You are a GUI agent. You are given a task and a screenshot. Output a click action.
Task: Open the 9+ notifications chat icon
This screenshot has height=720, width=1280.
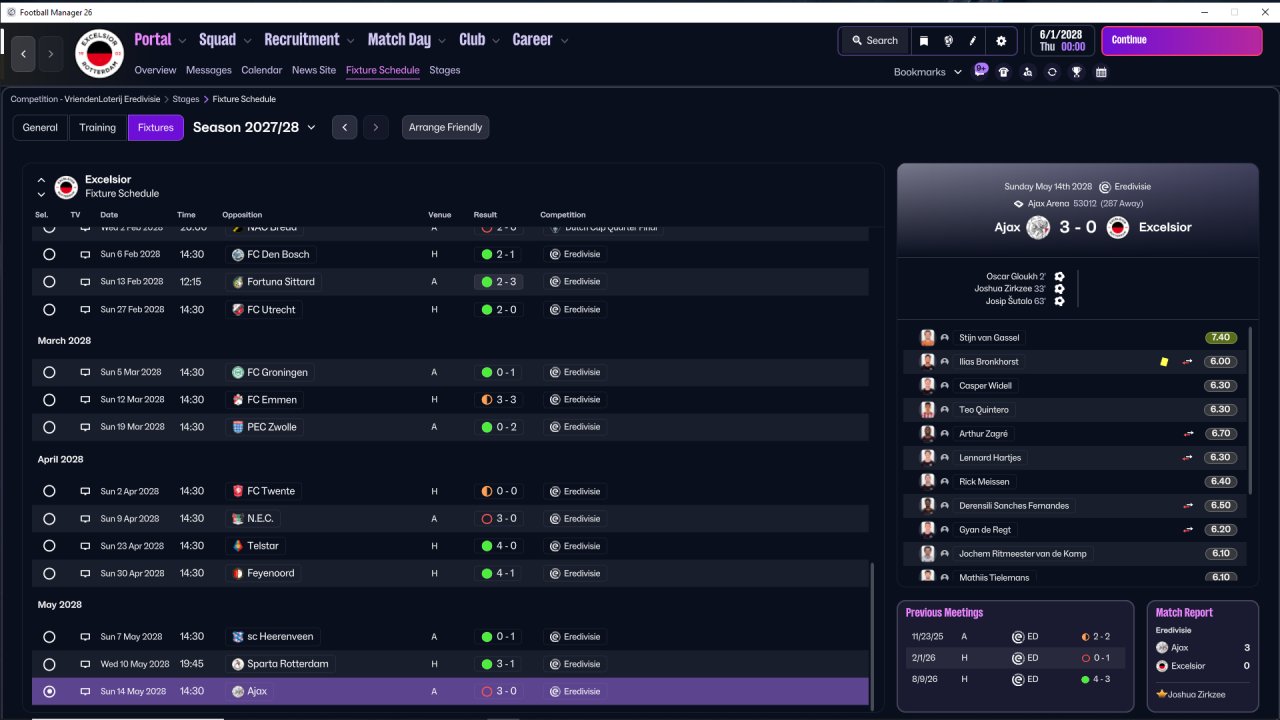coord(981,71)
